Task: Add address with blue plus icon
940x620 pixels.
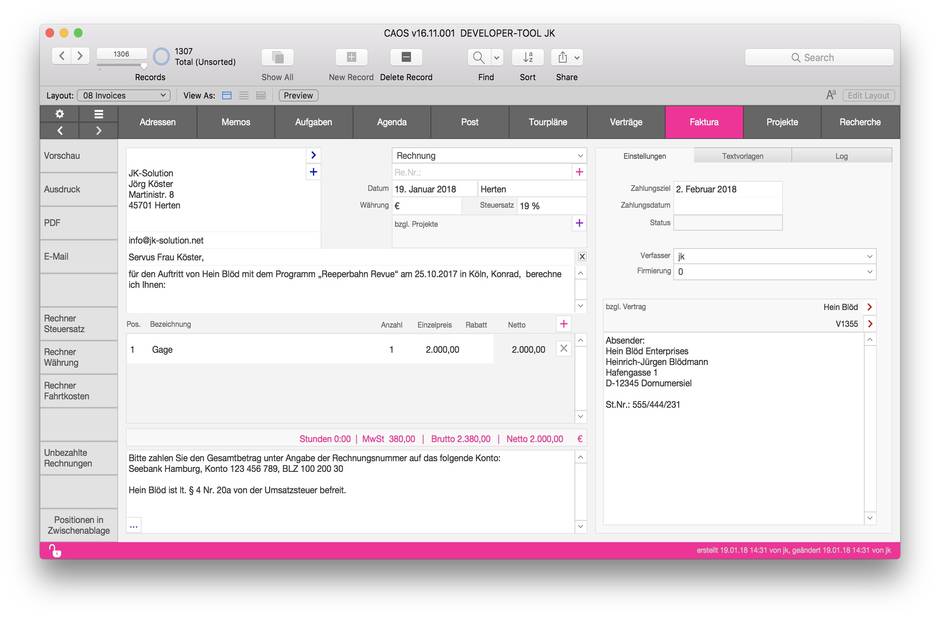Action: [x=313, y=172]
